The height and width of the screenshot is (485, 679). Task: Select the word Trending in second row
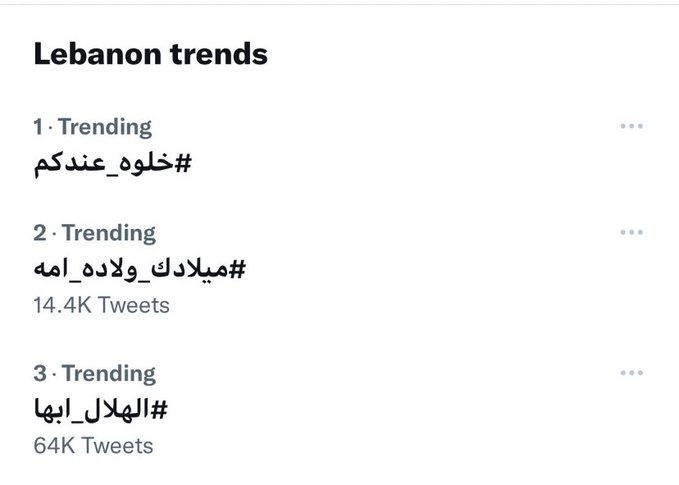109,233
